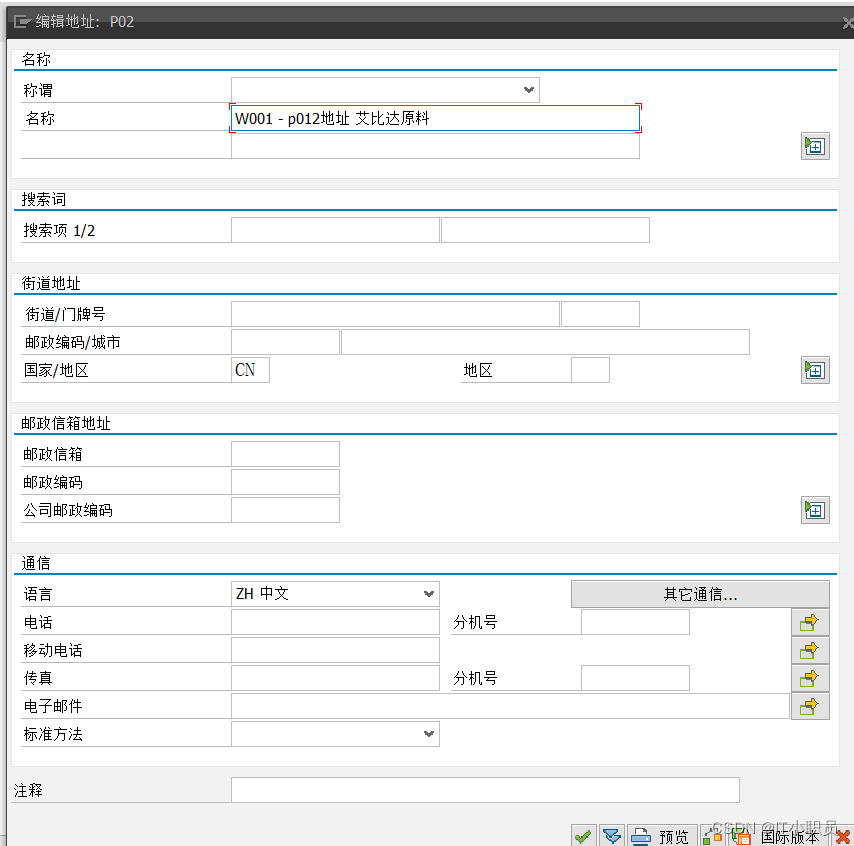
Task: Click the 分机号 field for 传真
Action: pos(635,678)
